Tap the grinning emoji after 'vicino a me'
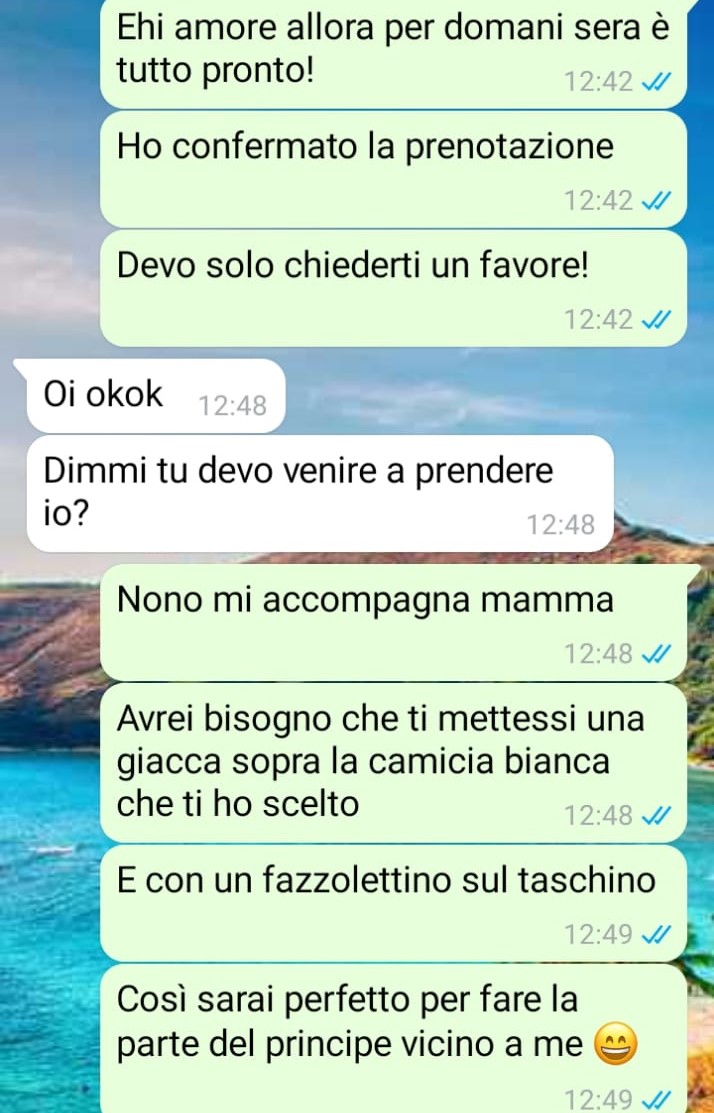This screenshot has height=1113, width=714. (x=615, y=1045)
